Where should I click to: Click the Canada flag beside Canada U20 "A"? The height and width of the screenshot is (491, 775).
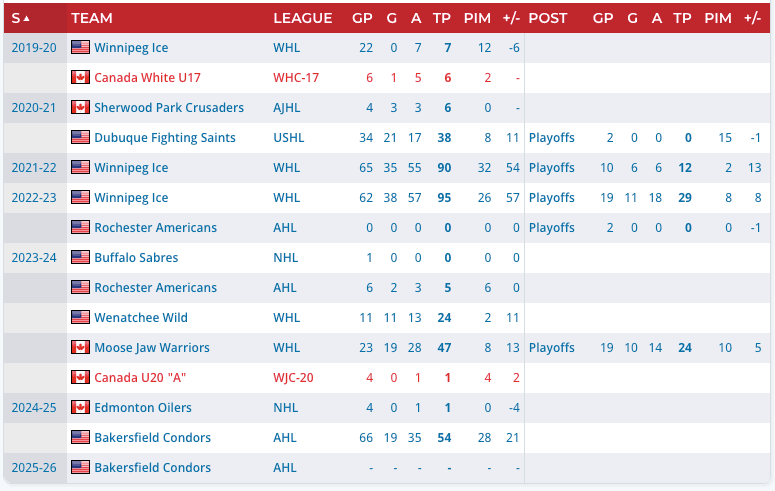(x=80, y=378)
